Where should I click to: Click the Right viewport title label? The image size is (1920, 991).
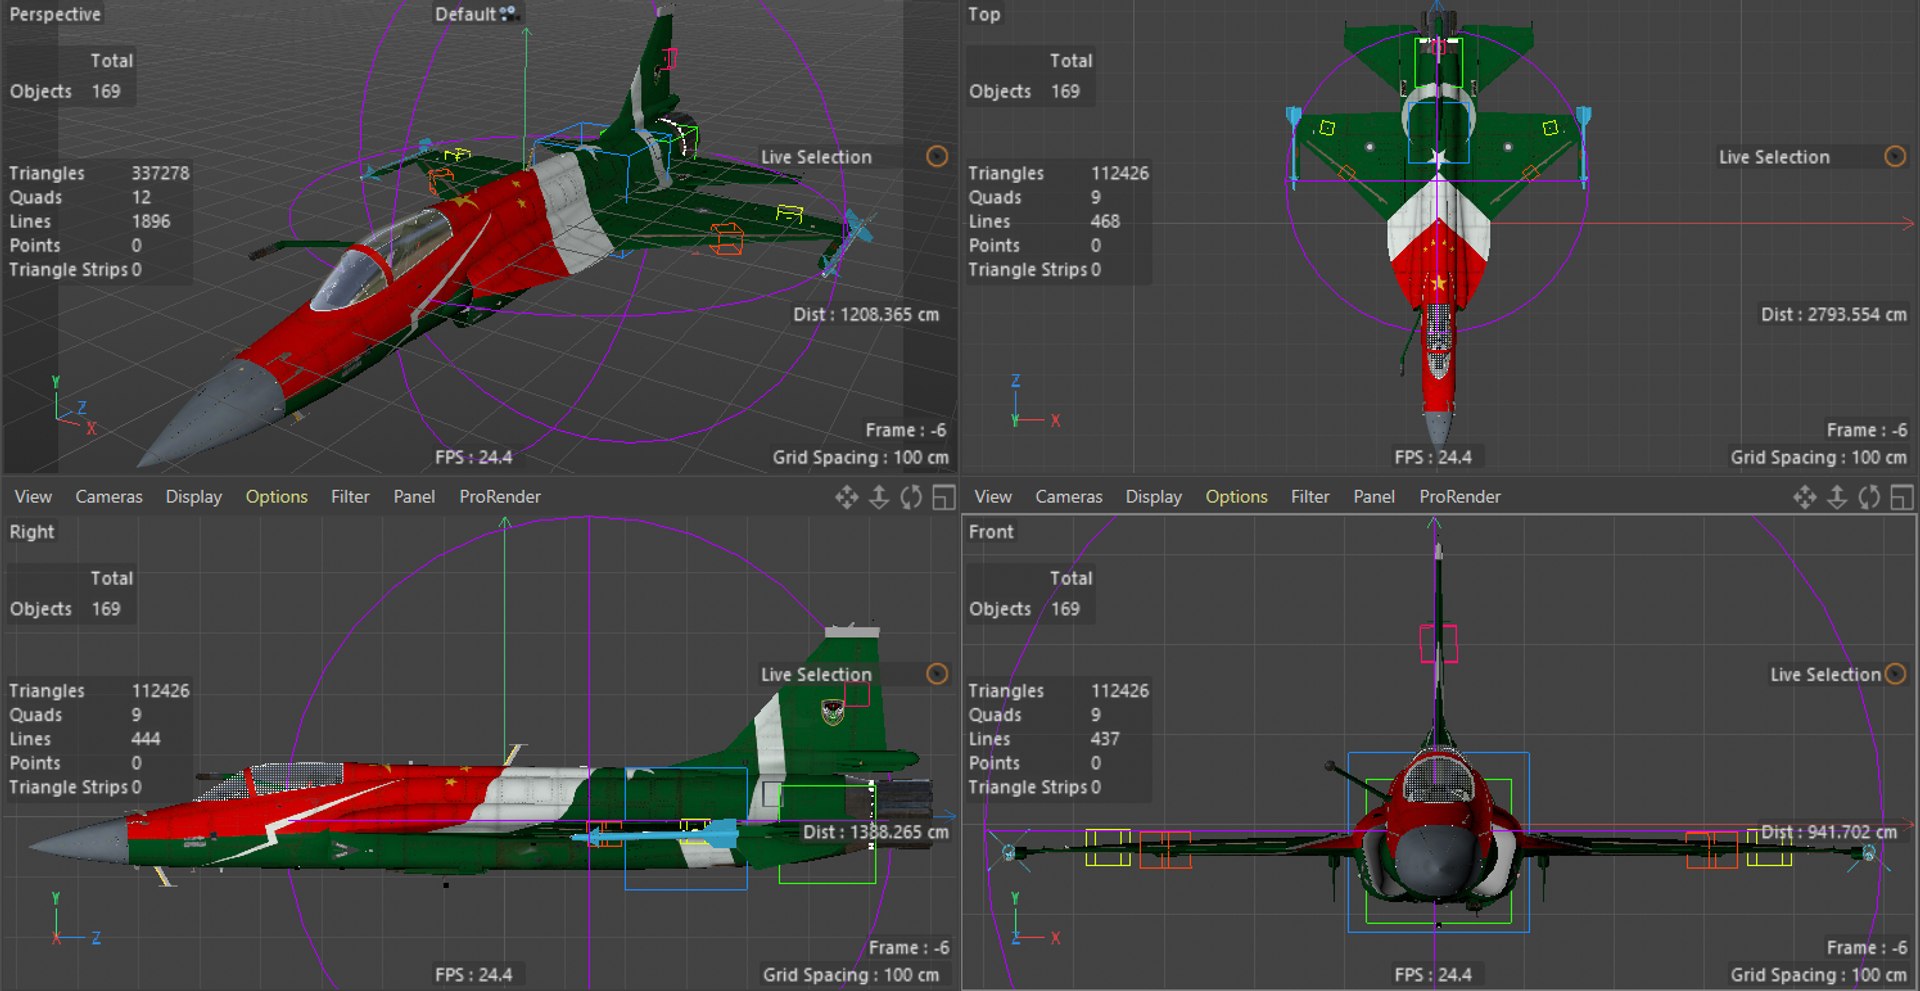click(x=32, y=532)
